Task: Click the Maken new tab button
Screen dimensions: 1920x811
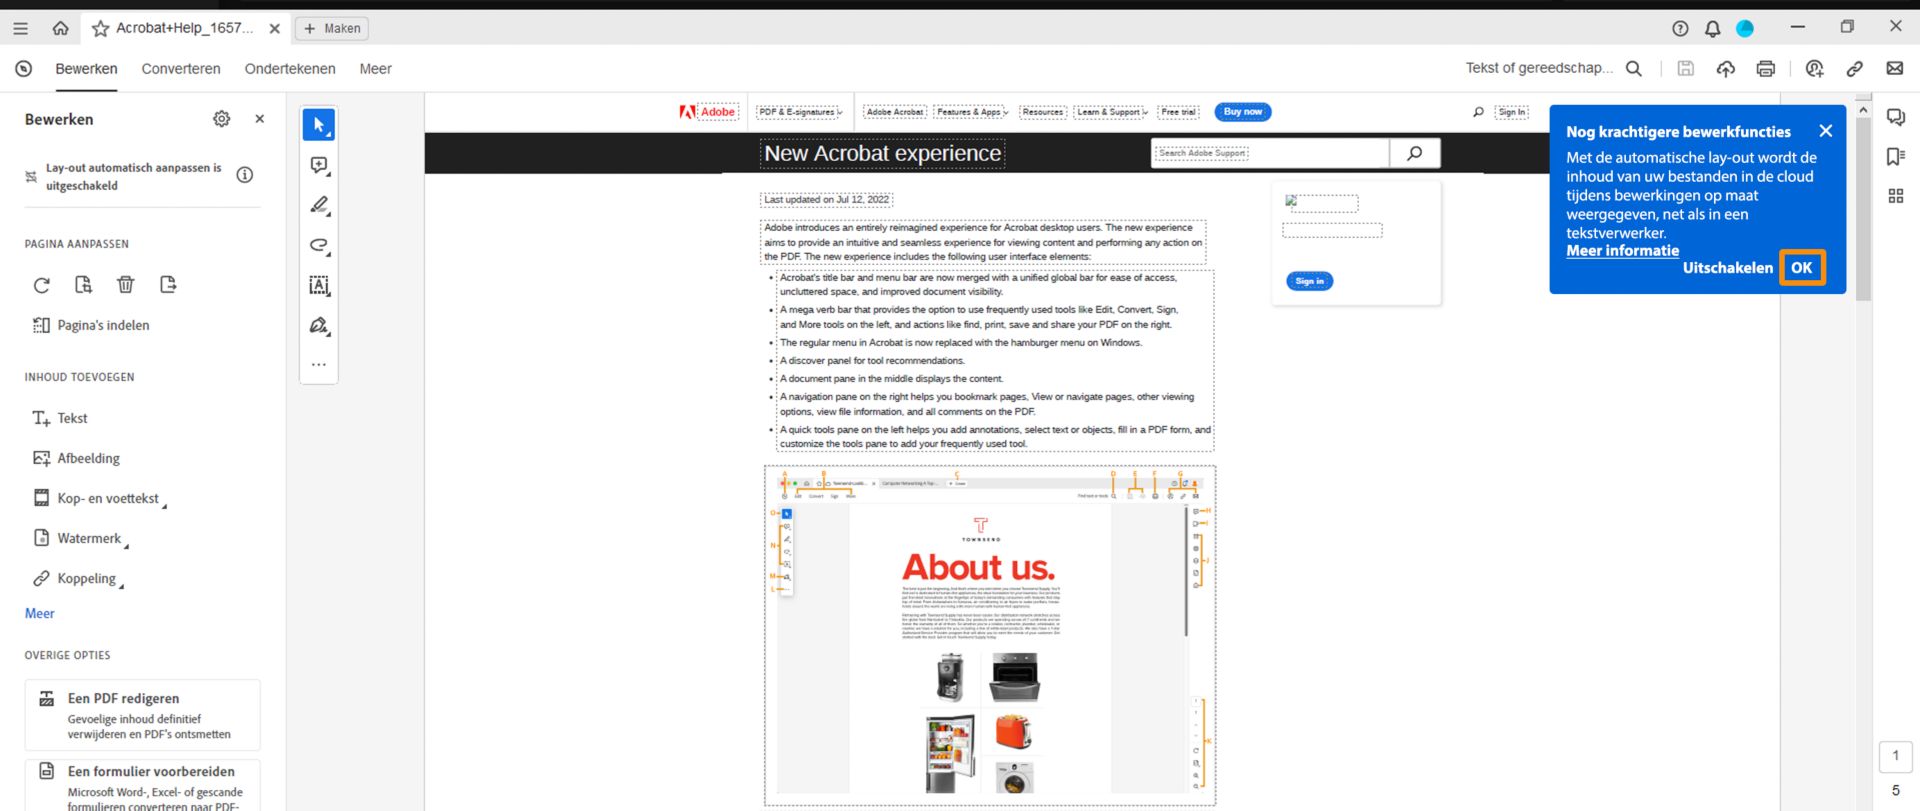Action: pyautogui.click(x=332, y=28)
